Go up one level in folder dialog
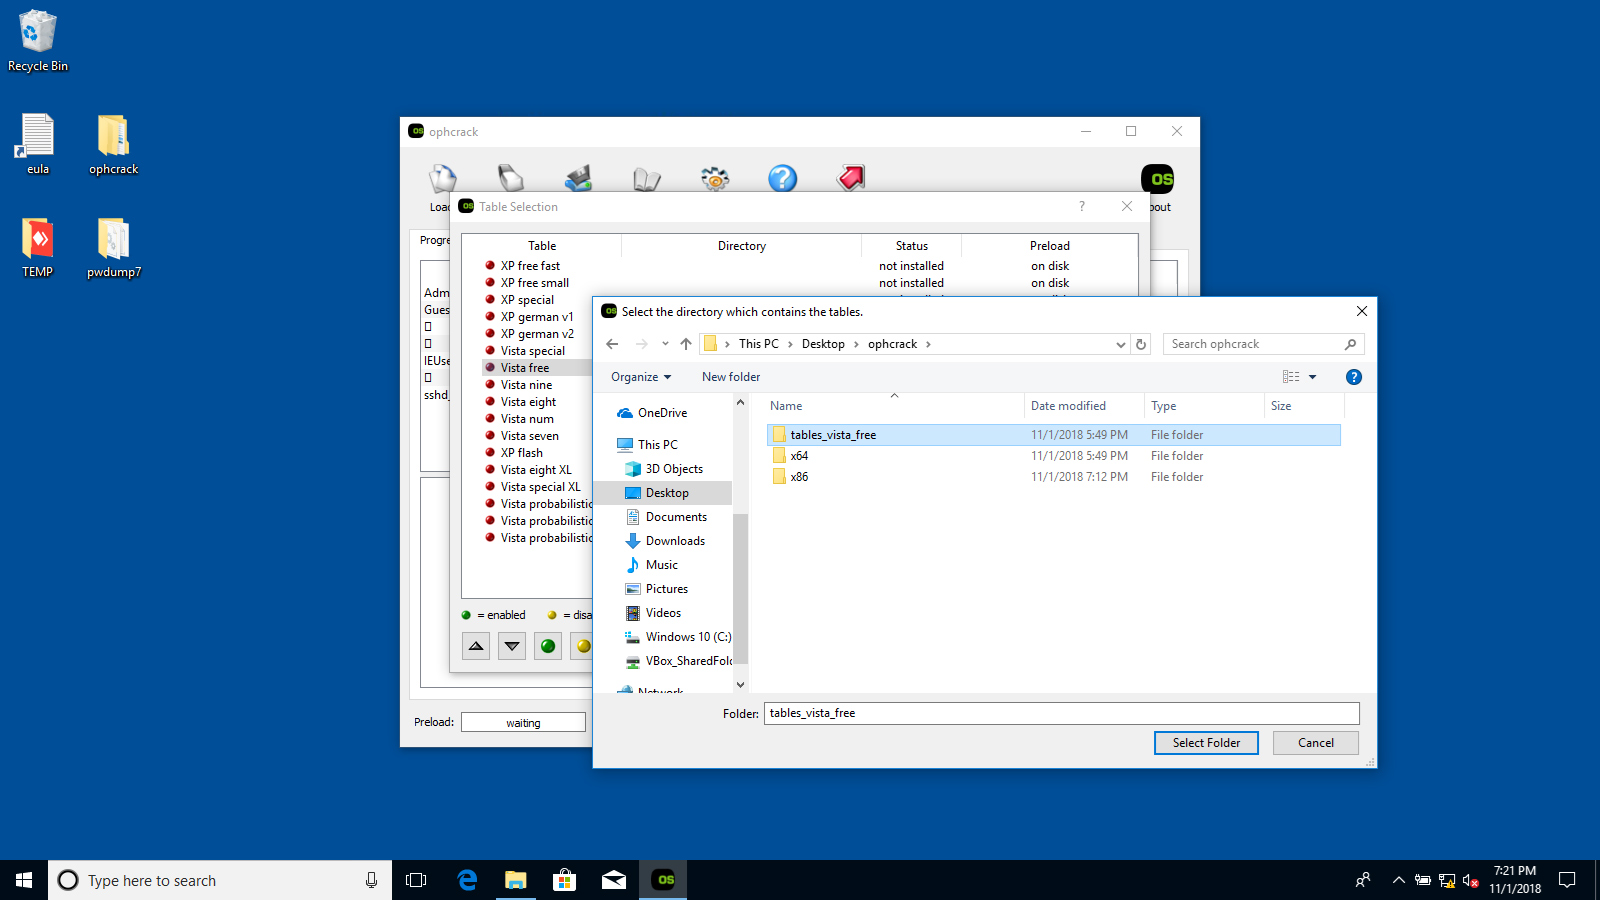This screenshot has width=1600, height=900. click(686, 344)
